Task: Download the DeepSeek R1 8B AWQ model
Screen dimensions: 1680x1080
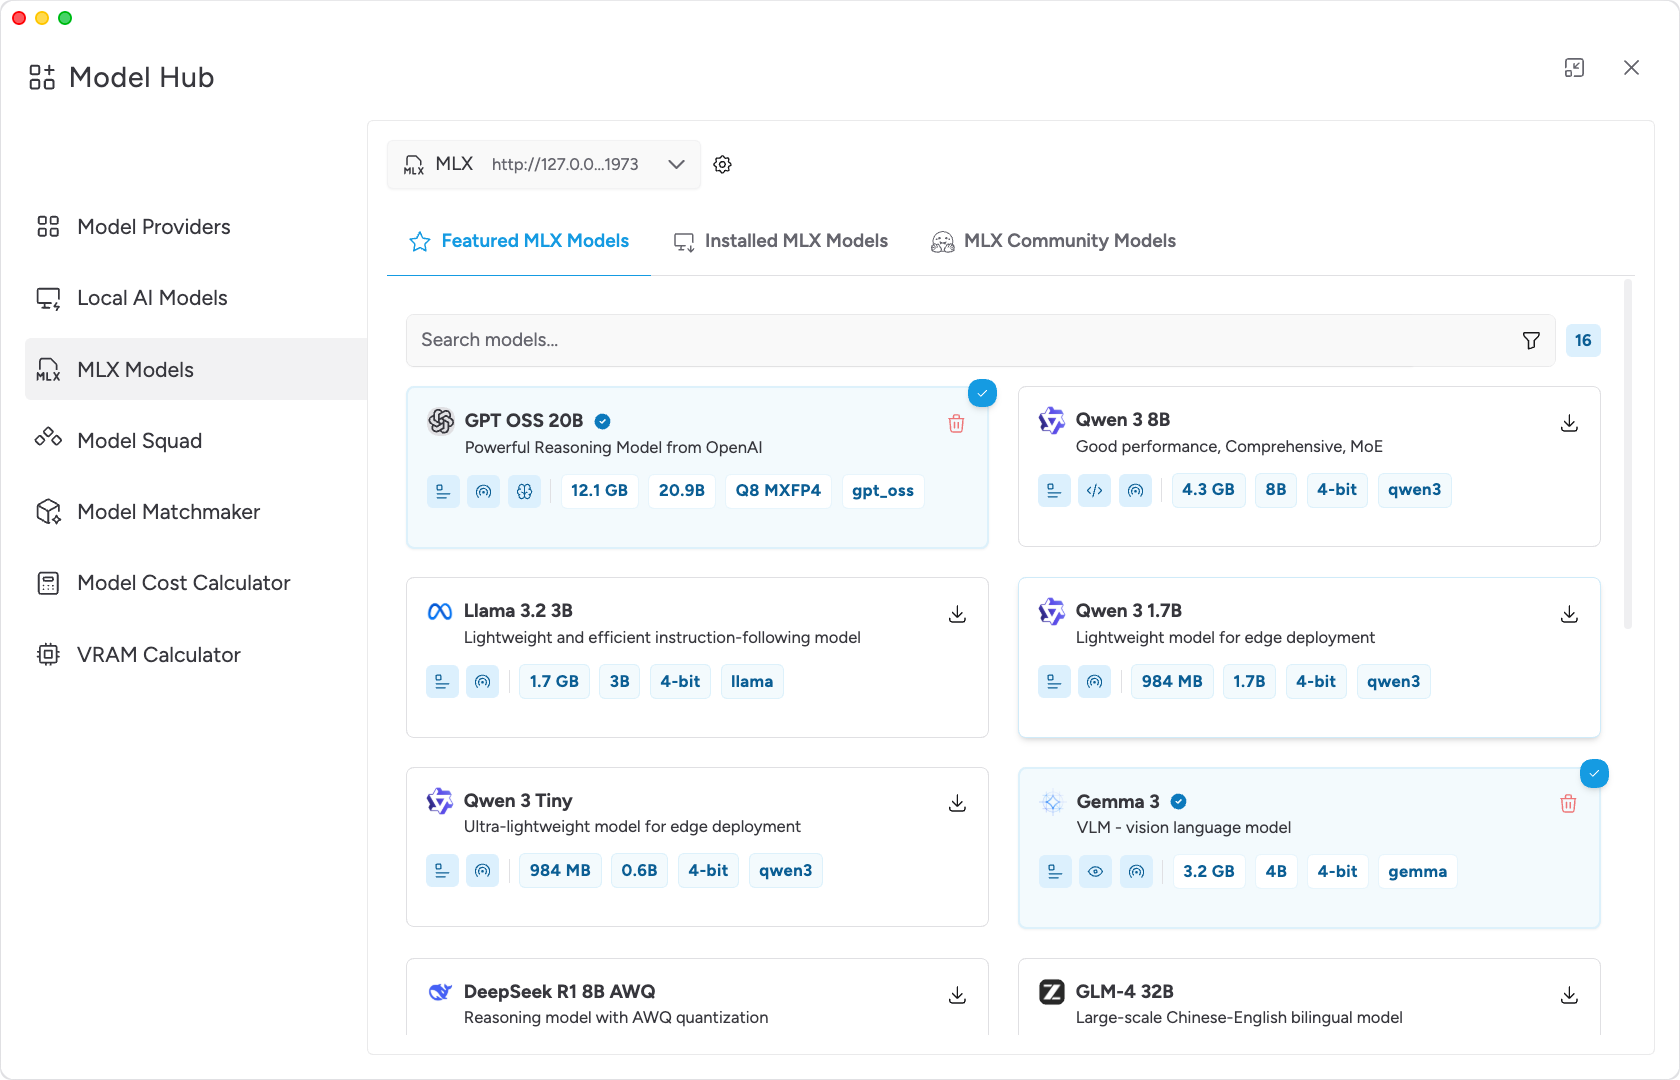Action: point(957,995)
